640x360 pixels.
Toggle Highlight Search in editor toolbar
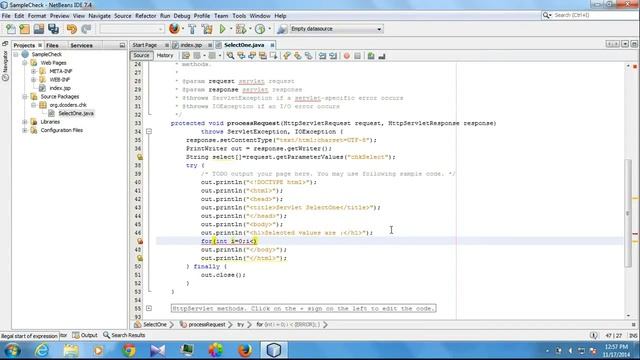click(262, 56)
